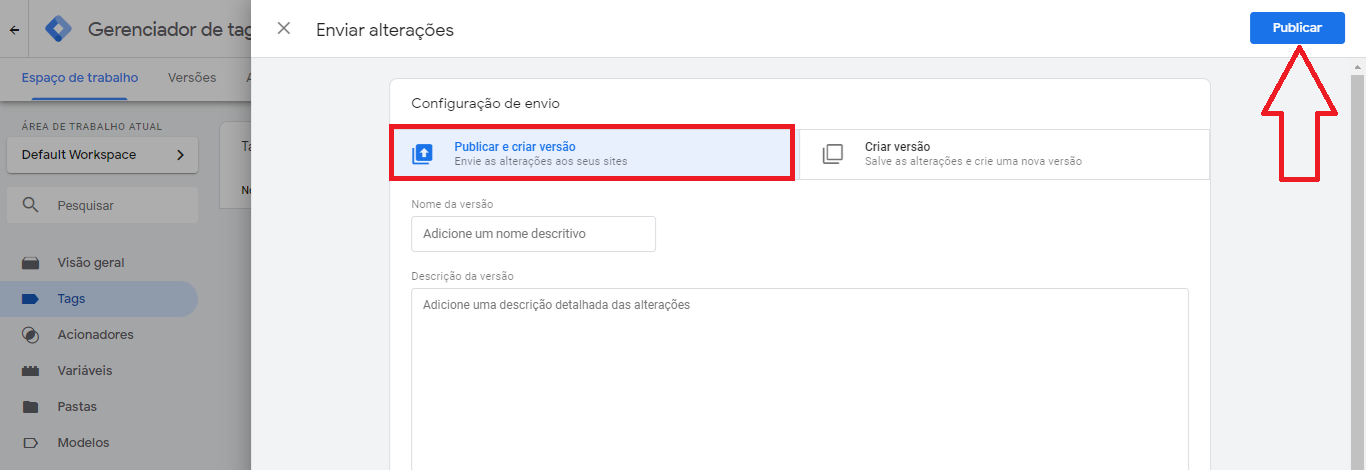The height and width of the screenshot is (470, 1366).
Task: Click the Pesquisar search box
Action: (x=102, y=205)
